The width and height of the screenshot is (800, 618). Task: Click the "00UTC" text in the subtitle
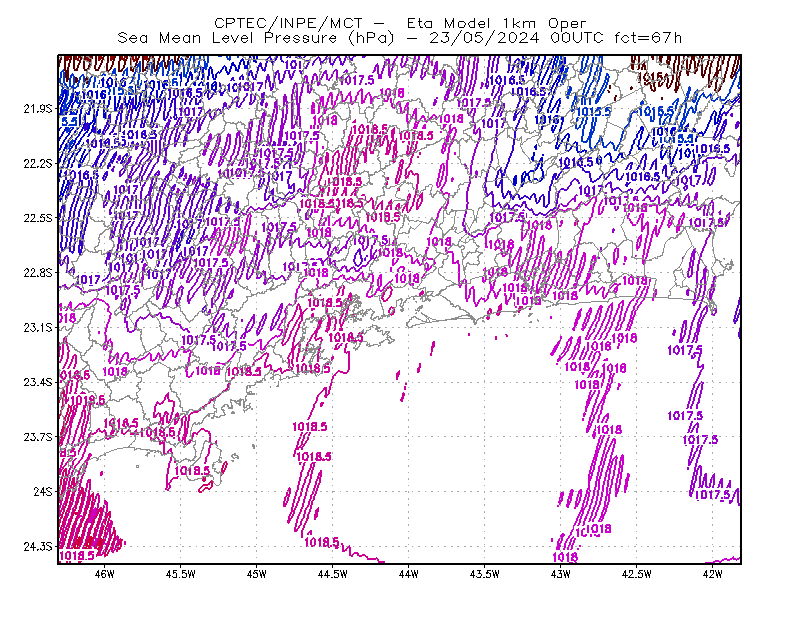577,38
